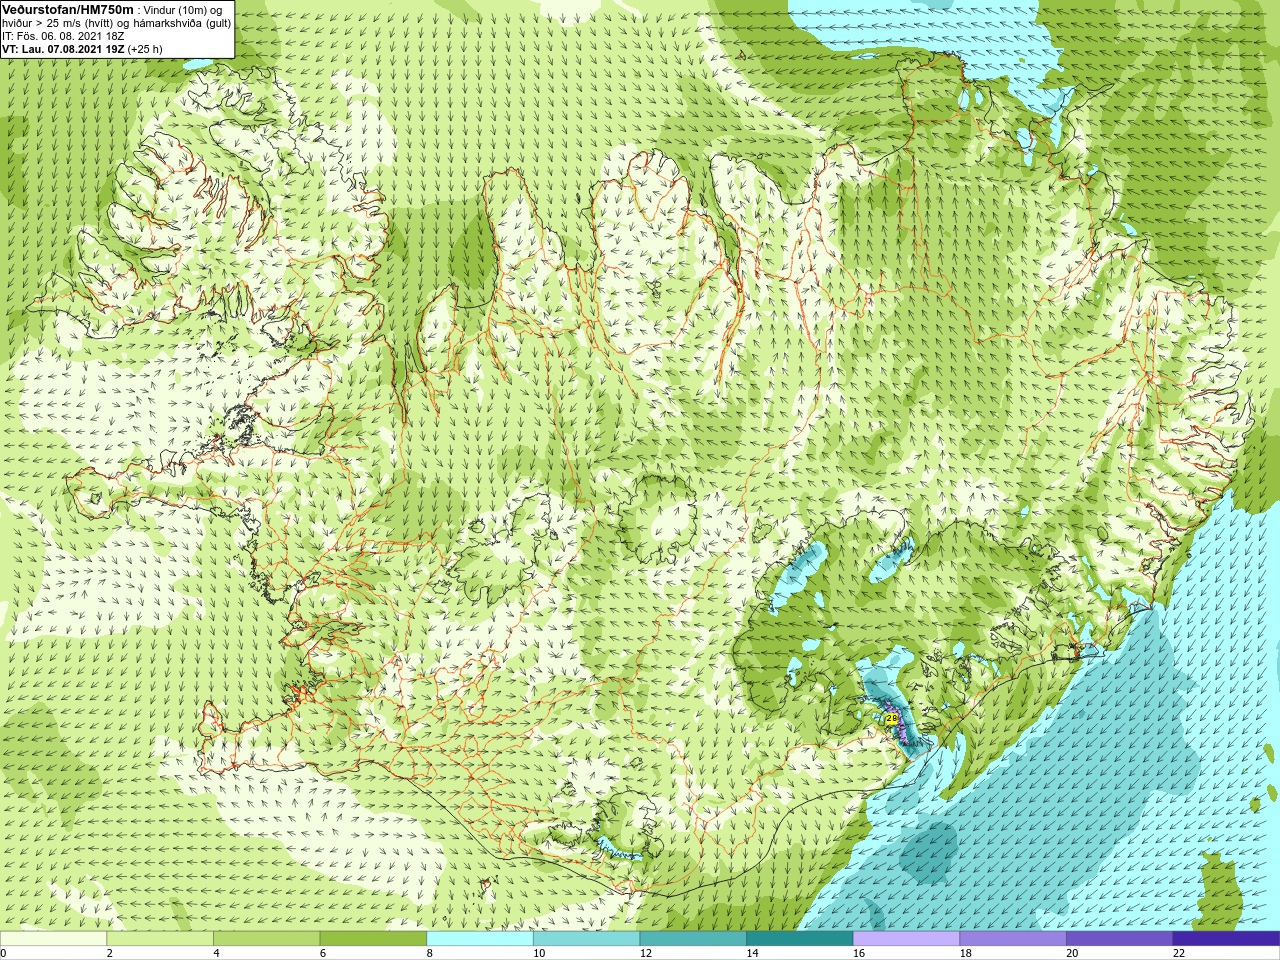Pick the 18–20 m/s light purple legend swatch

[x=1013, y=938]
